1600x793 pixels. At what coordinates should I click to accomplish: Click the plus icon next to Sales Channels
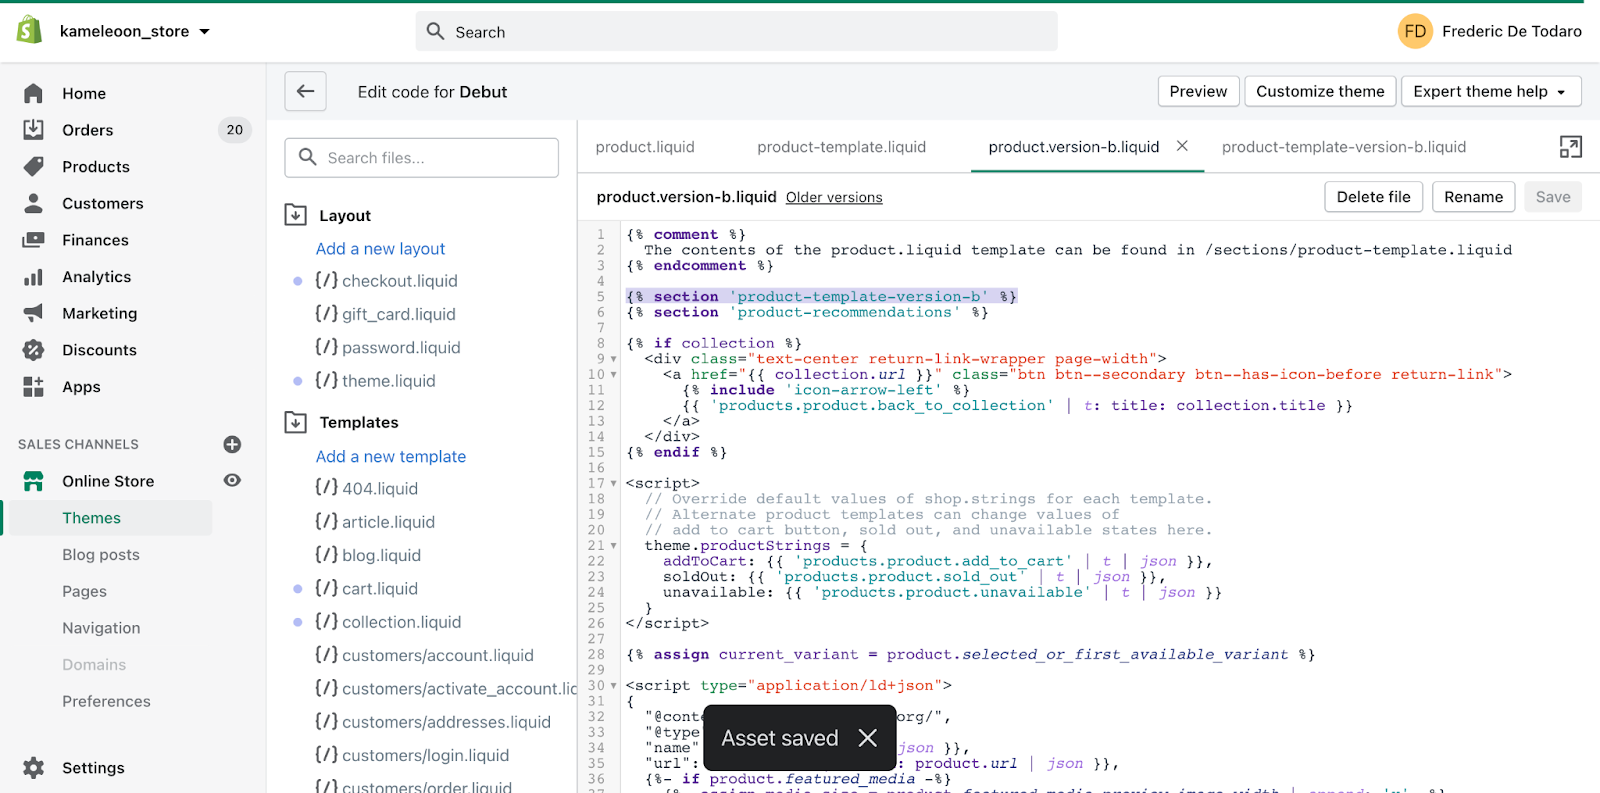[x=232, y=444]
